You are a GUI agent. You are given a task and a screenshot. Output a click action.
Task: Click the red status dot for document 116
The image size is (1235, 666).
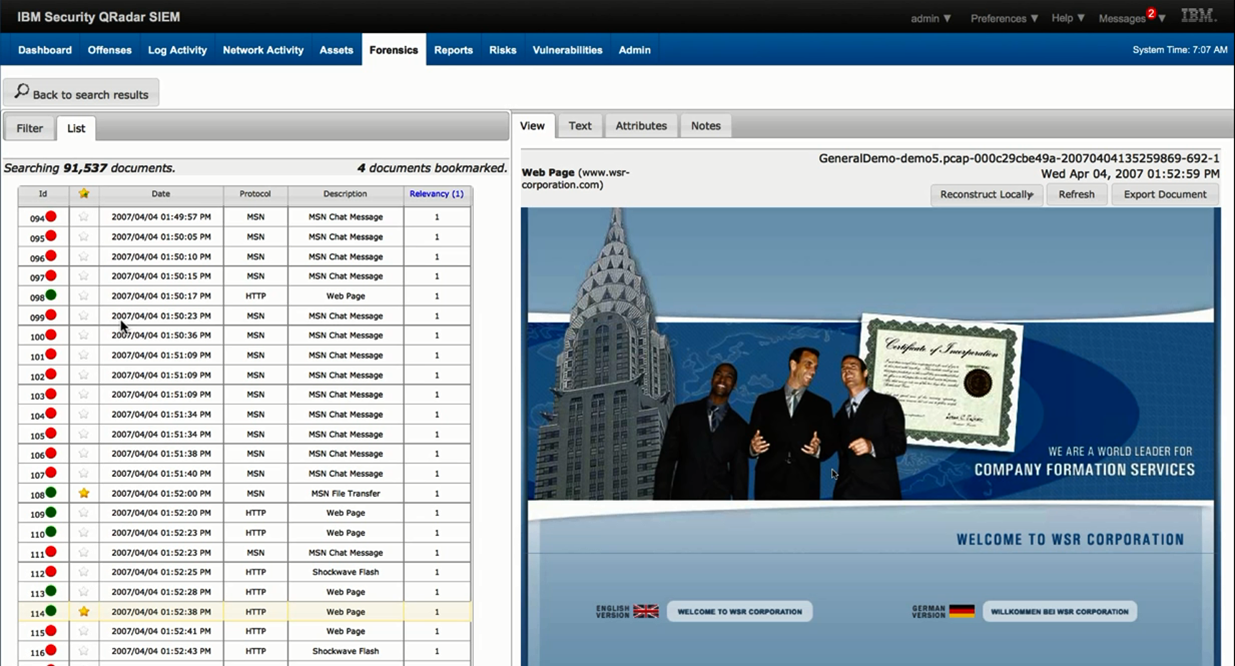pyautogui.click(x=51, y=651)
